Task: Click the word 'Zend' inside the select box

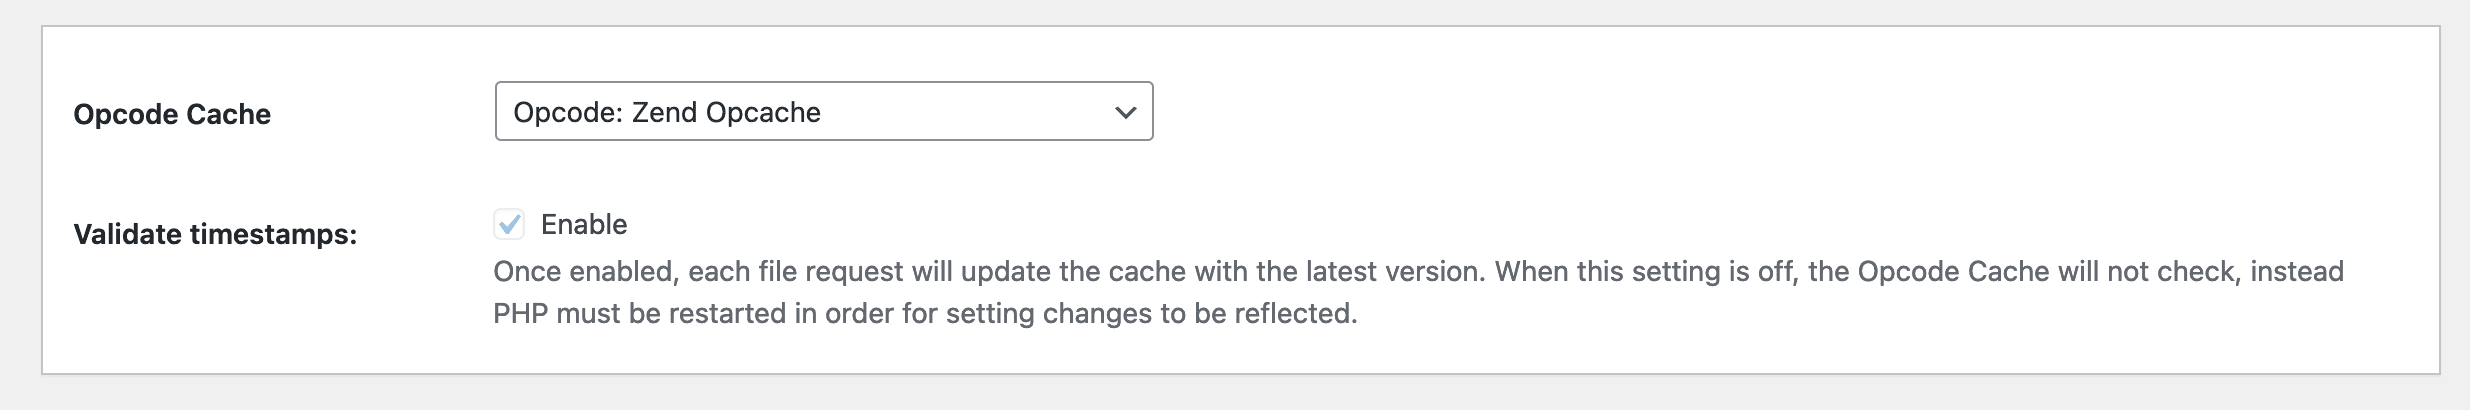Action: pyautogui.click(x=664, y=112)
